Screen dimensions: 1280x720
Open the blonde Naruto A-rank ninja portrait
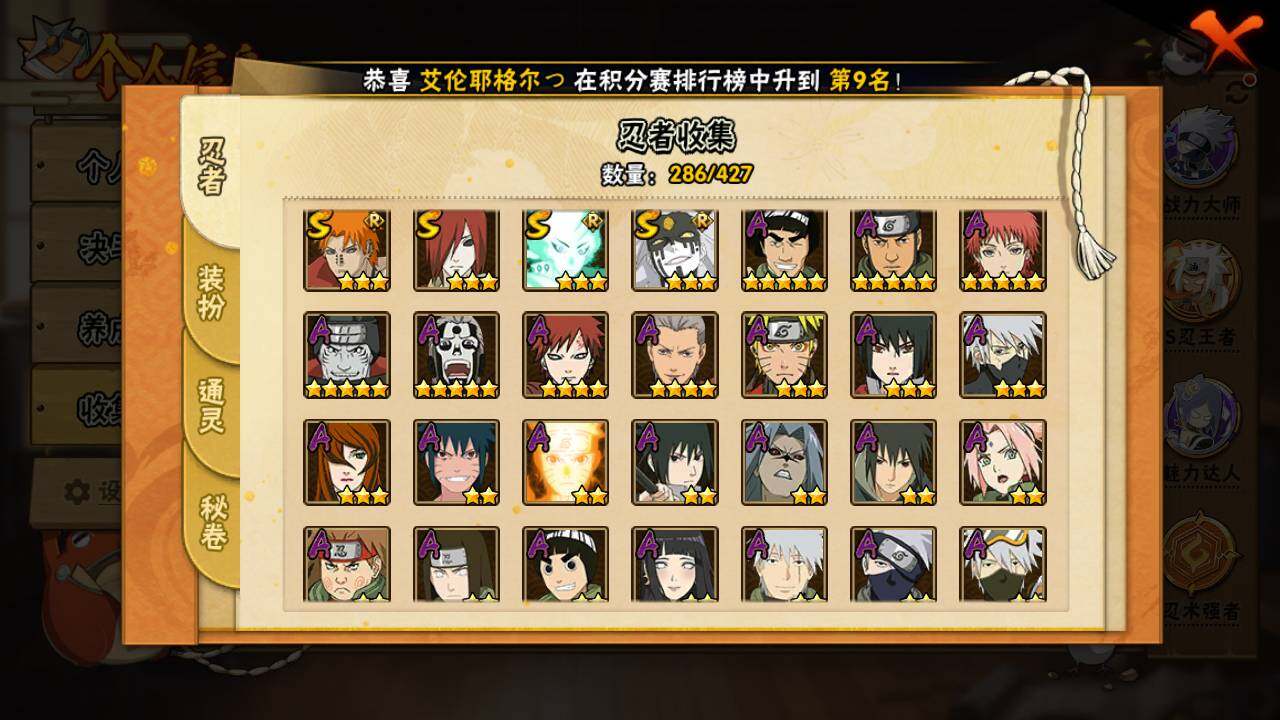pos(785,355)
